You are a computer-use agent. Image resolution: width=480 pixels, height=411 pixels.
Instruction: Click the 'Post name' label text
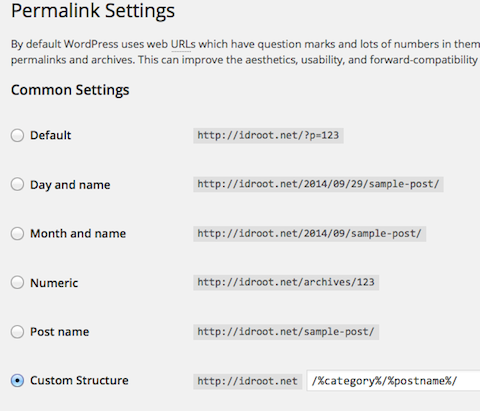pyautogui.click(x=60, y=332)
